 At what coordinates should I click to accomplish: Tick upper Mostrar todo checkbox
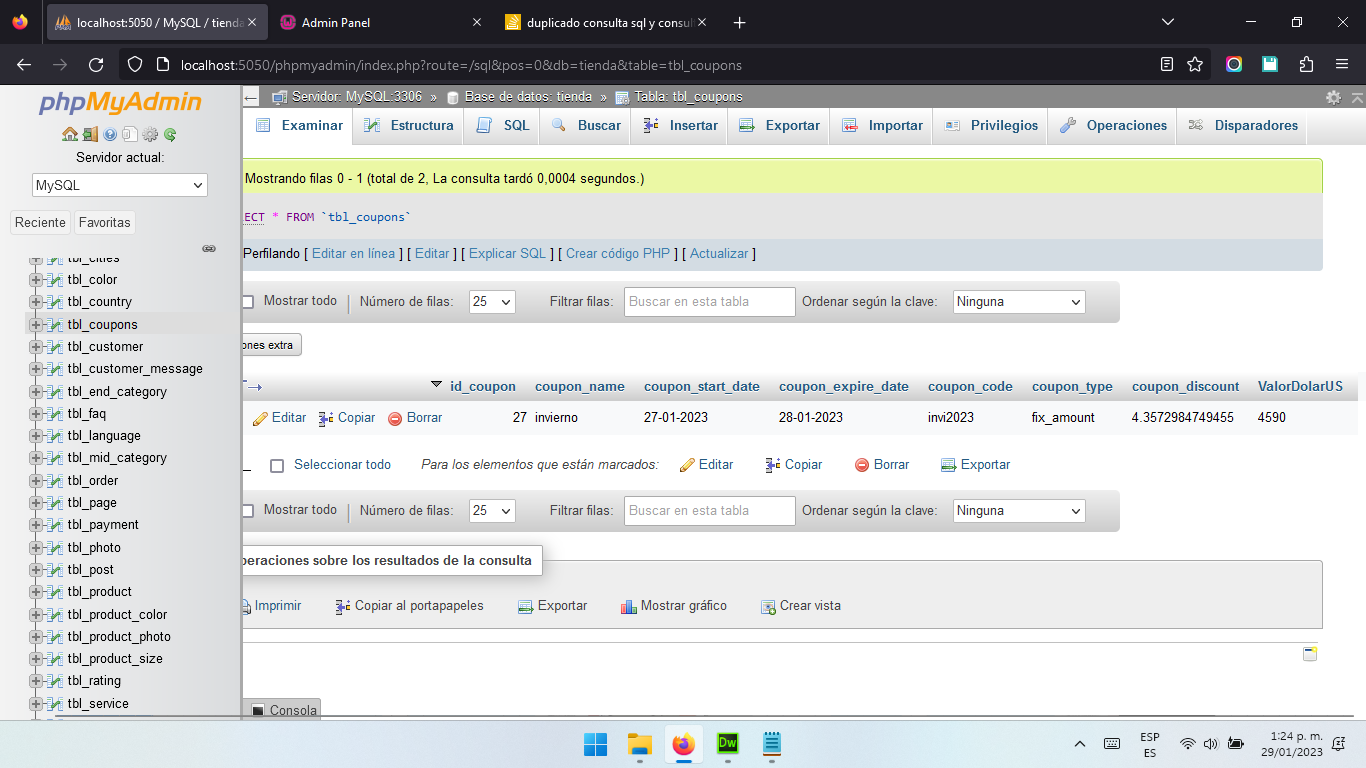(247, 301)
